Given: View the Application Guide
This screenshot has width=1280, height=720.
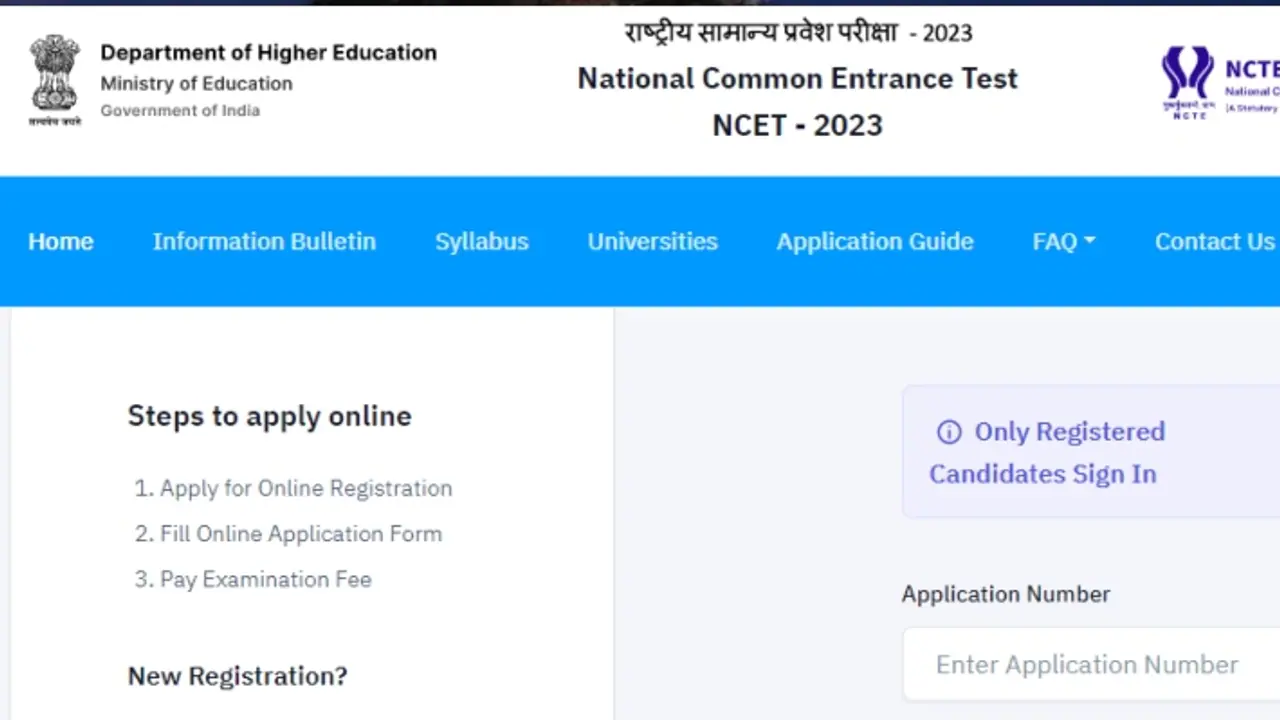Looking at the screenshot, I should [875, 241].
